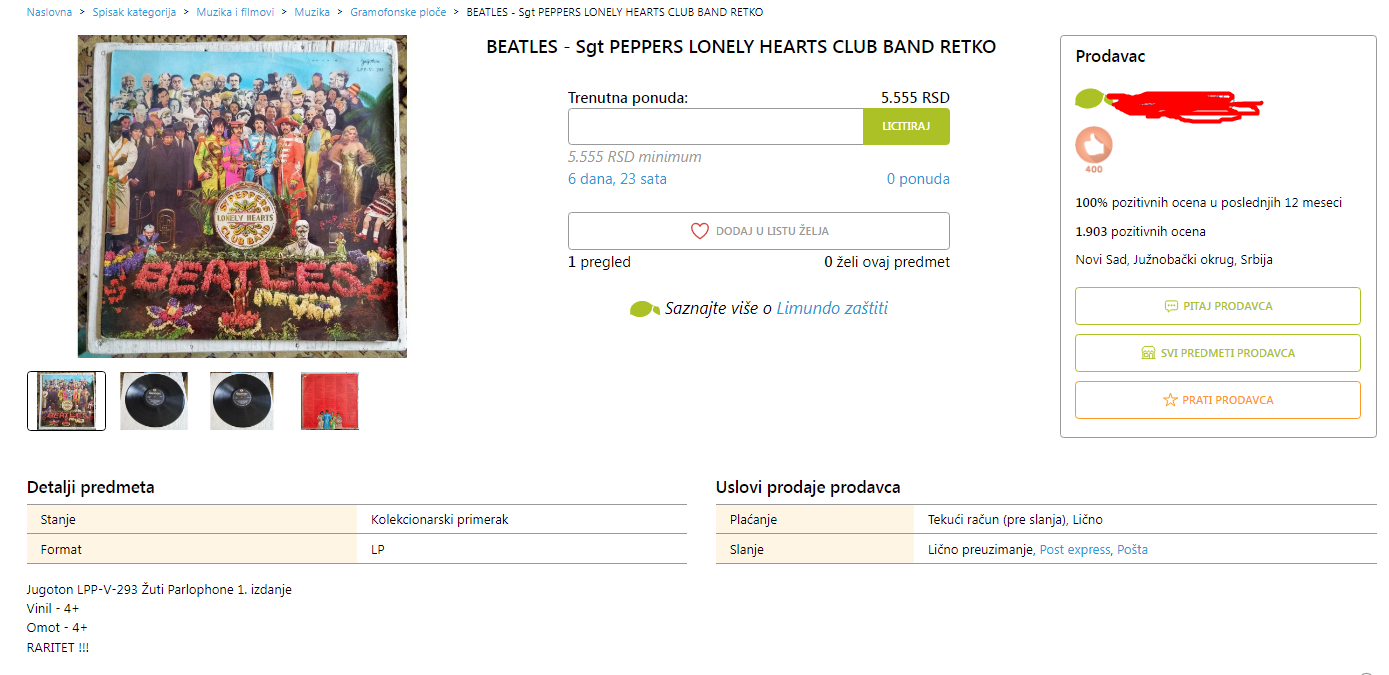Viewport: 1389px width, 675px height.
Task: Click the 6 dana, 23 sata time link
Action: point(617,179)
